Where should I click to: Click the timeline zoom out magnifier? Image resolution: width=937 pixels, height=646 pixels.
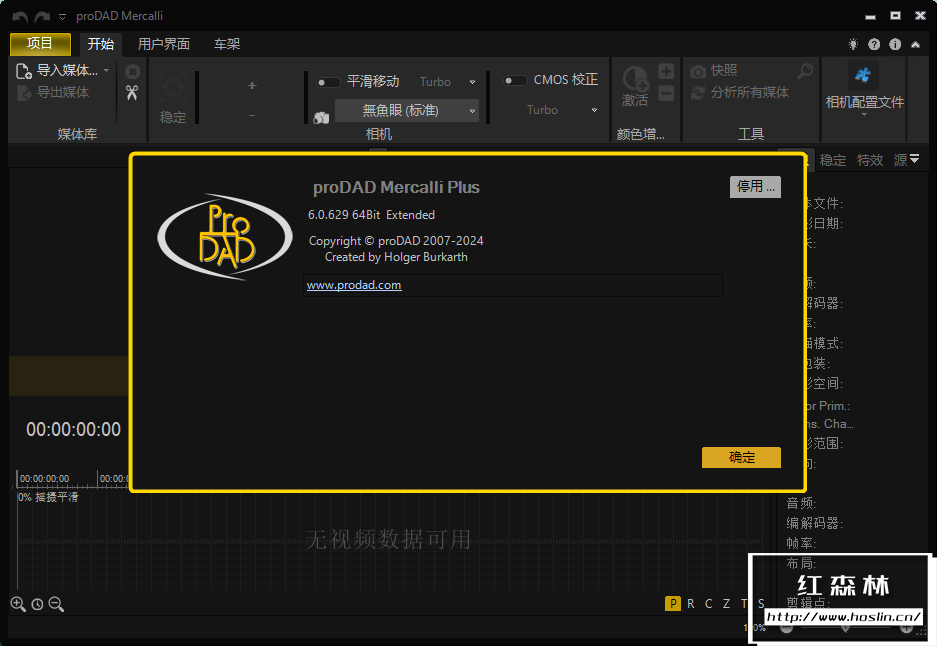click(x=56, y=604)
